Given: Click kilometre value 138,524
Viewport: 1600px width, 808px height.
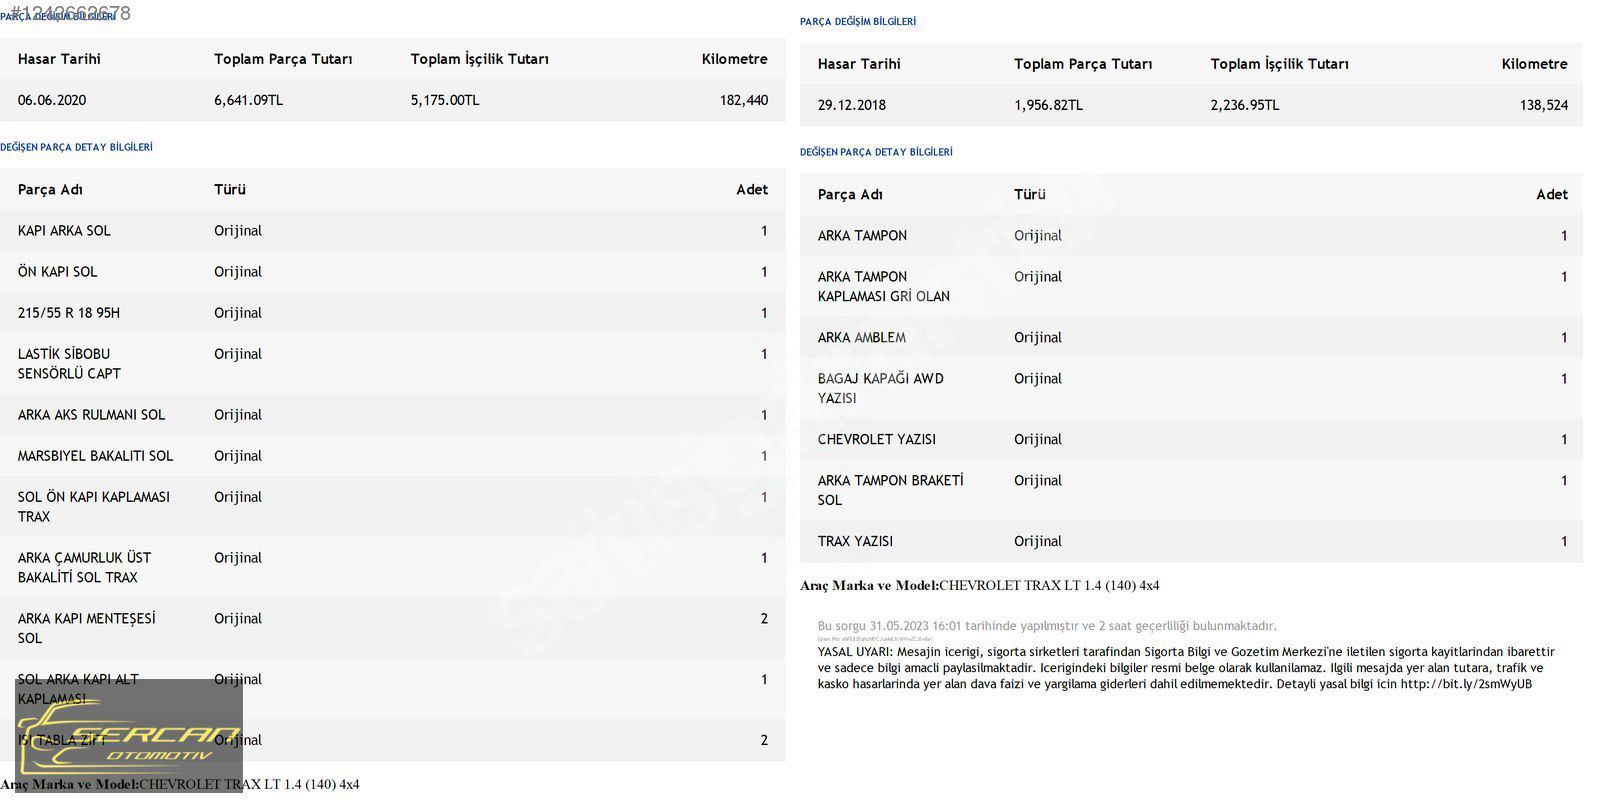Looking at the screenshot, I should (x=1544, y=105).
